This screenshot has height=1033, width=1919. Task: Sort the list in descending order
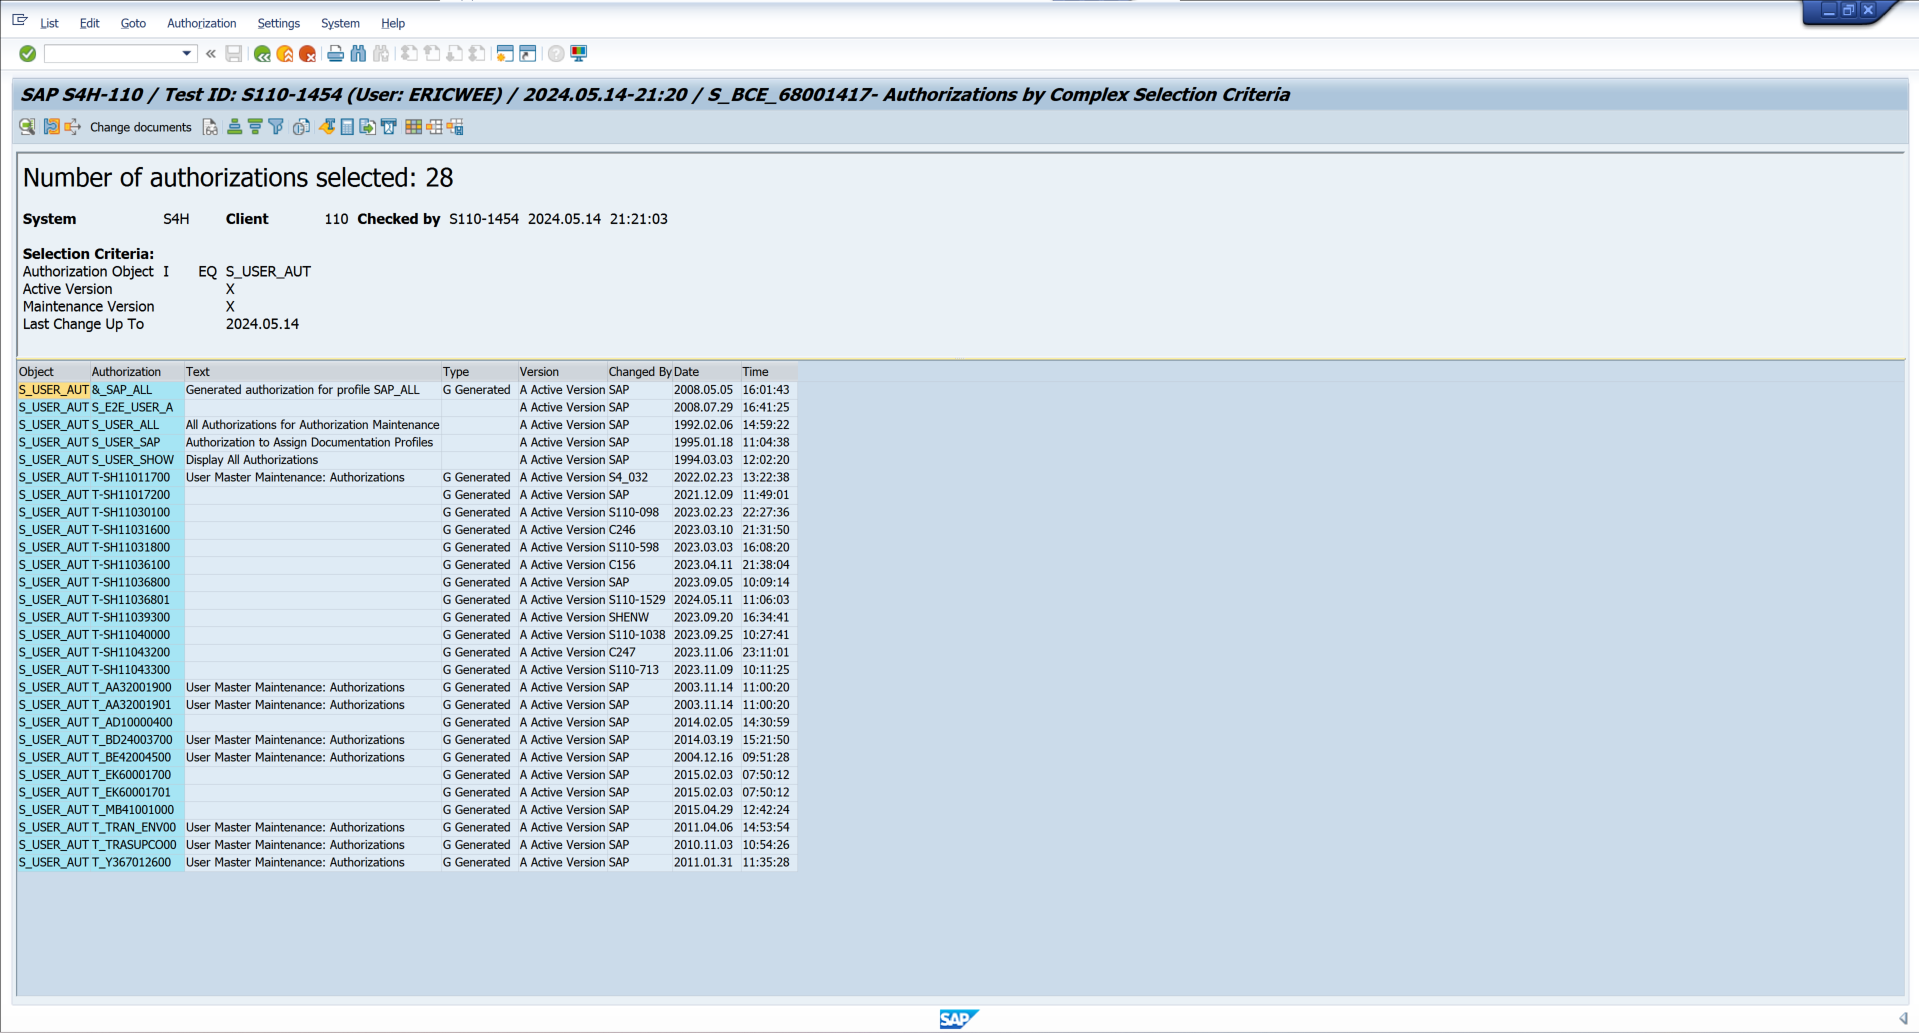click(x=255, y=127)
